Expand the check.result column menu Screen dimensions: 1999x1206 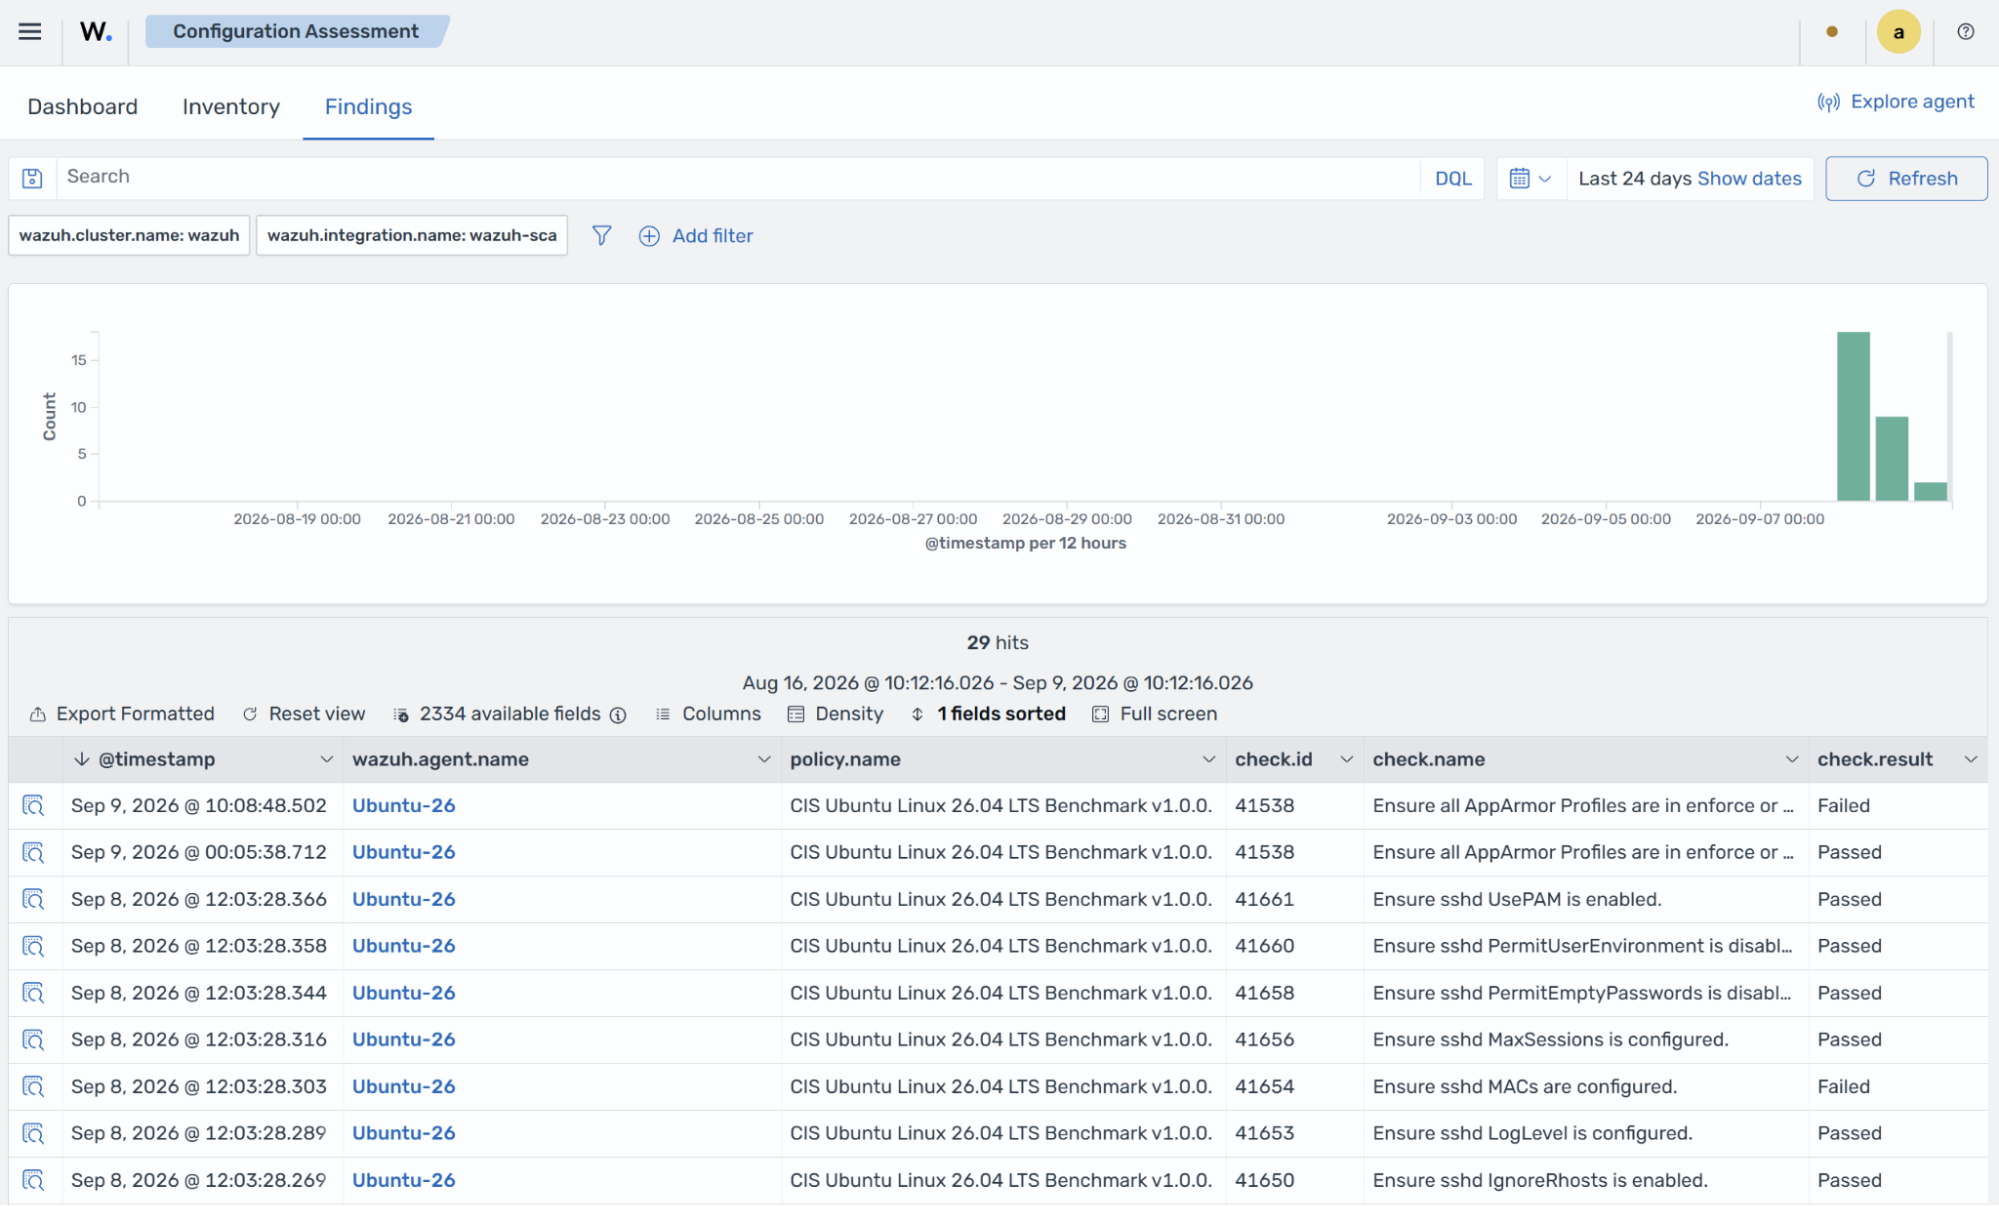[x=1970, y=759]
